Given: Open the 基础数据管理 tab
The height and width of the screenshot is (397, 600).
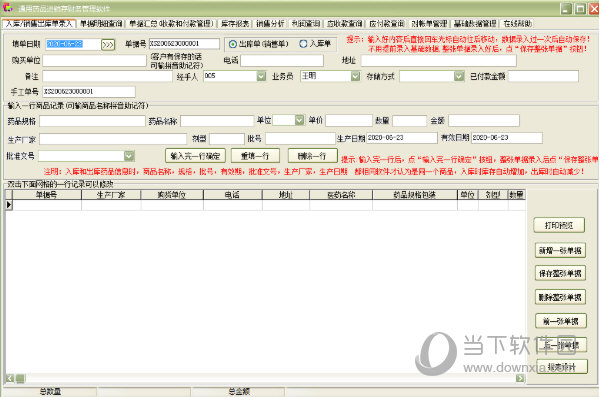Looking at the screenshot, I should coord(475,24).
